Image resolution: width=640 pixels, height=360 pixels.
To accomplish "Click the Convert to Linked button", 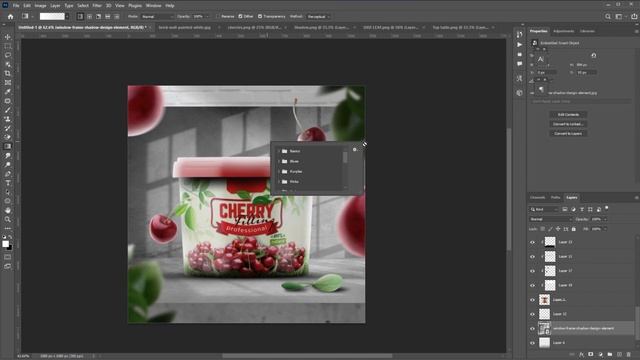I will 568,124.
